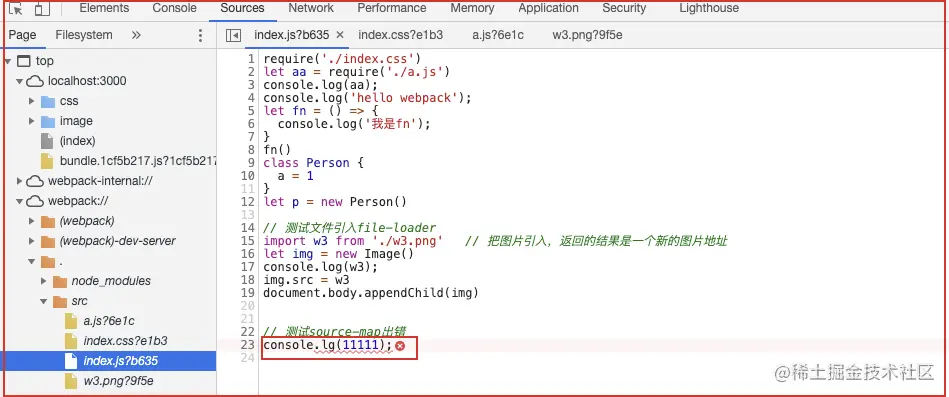Click the w3.png?9f5e file icon in tree

[x=71, y=381]
